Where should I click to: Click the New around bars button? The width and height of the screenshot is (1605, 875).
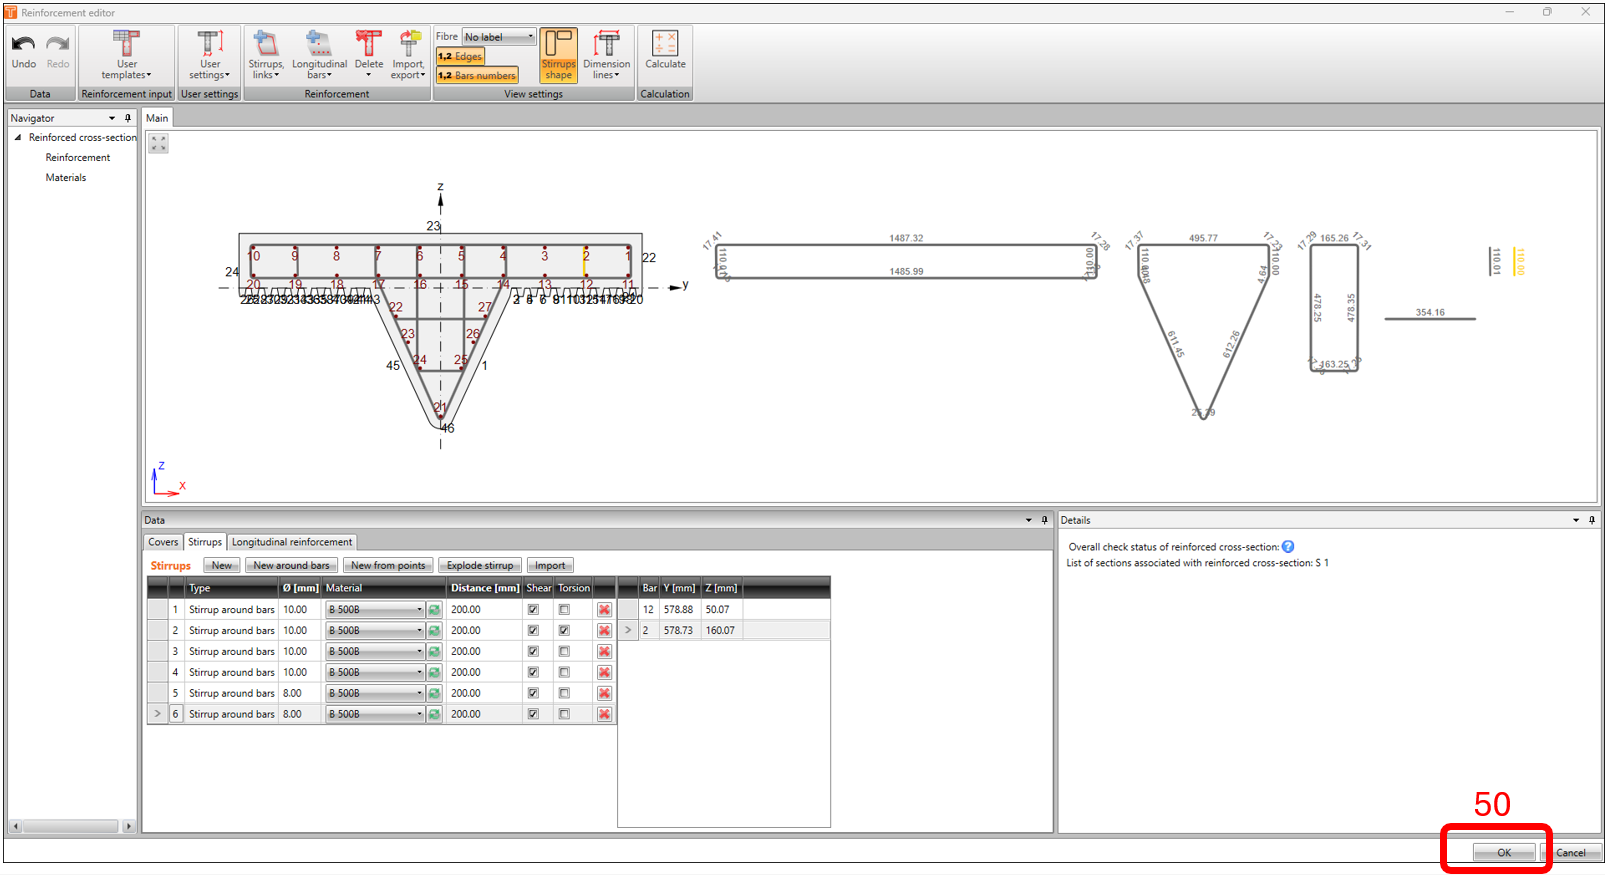coord(291,566)
